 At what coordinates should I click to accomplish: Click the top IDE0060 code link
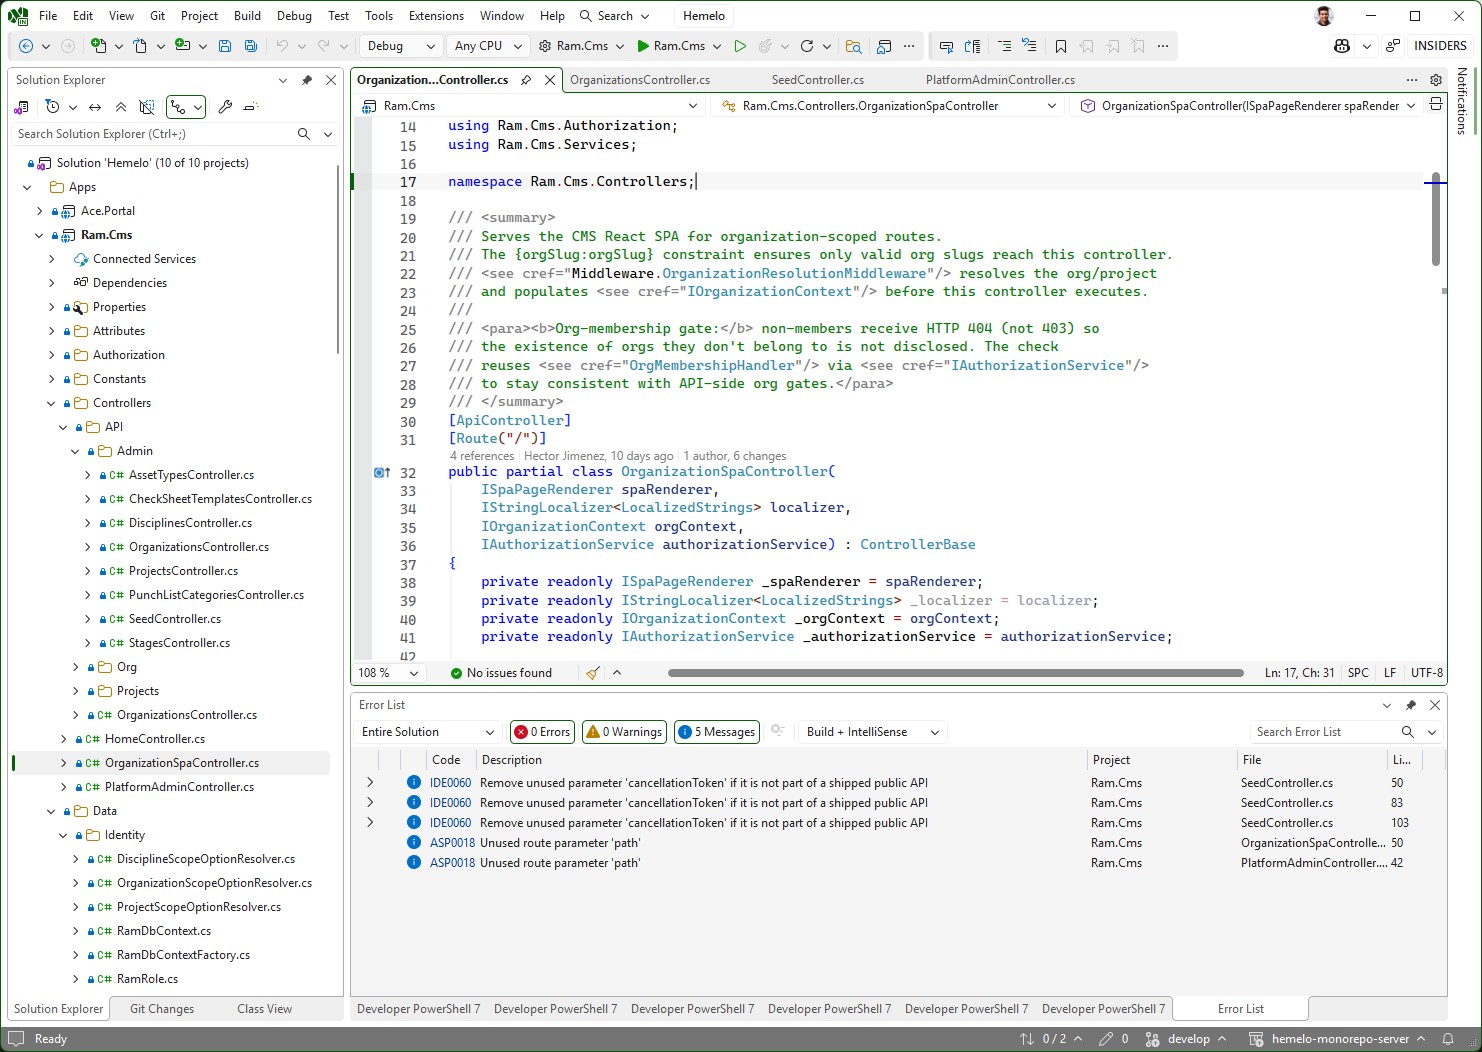[x=450, y=783]
